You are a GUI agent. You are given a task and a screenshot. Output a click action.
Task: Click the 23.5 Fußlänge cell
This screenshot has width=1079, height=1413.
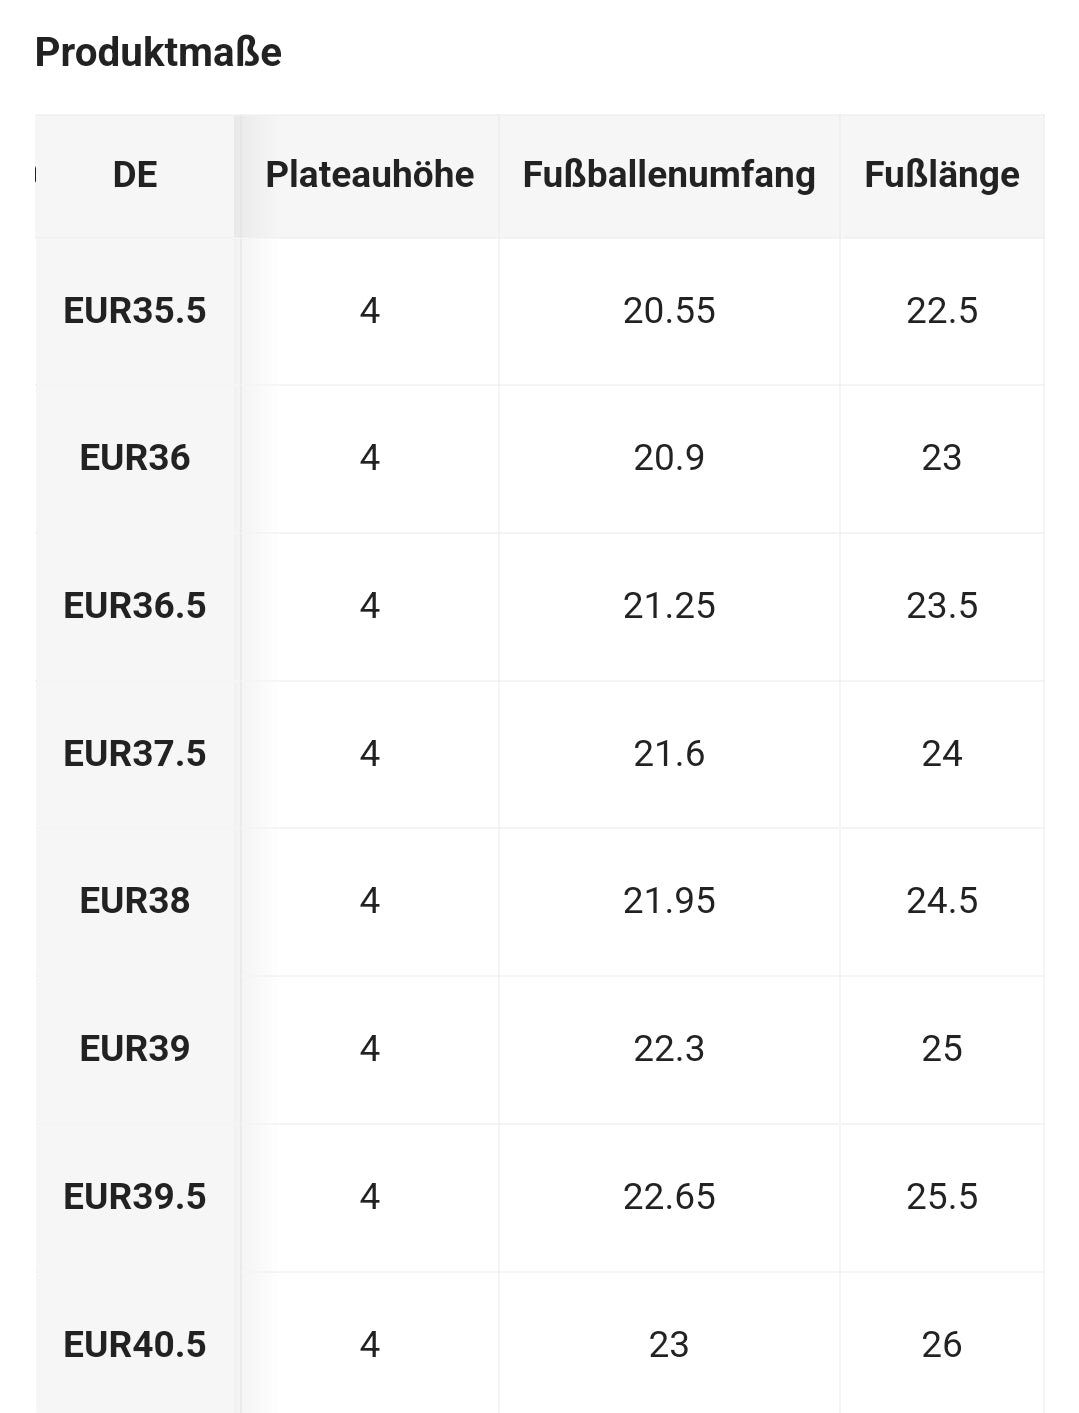click(942, 606)
